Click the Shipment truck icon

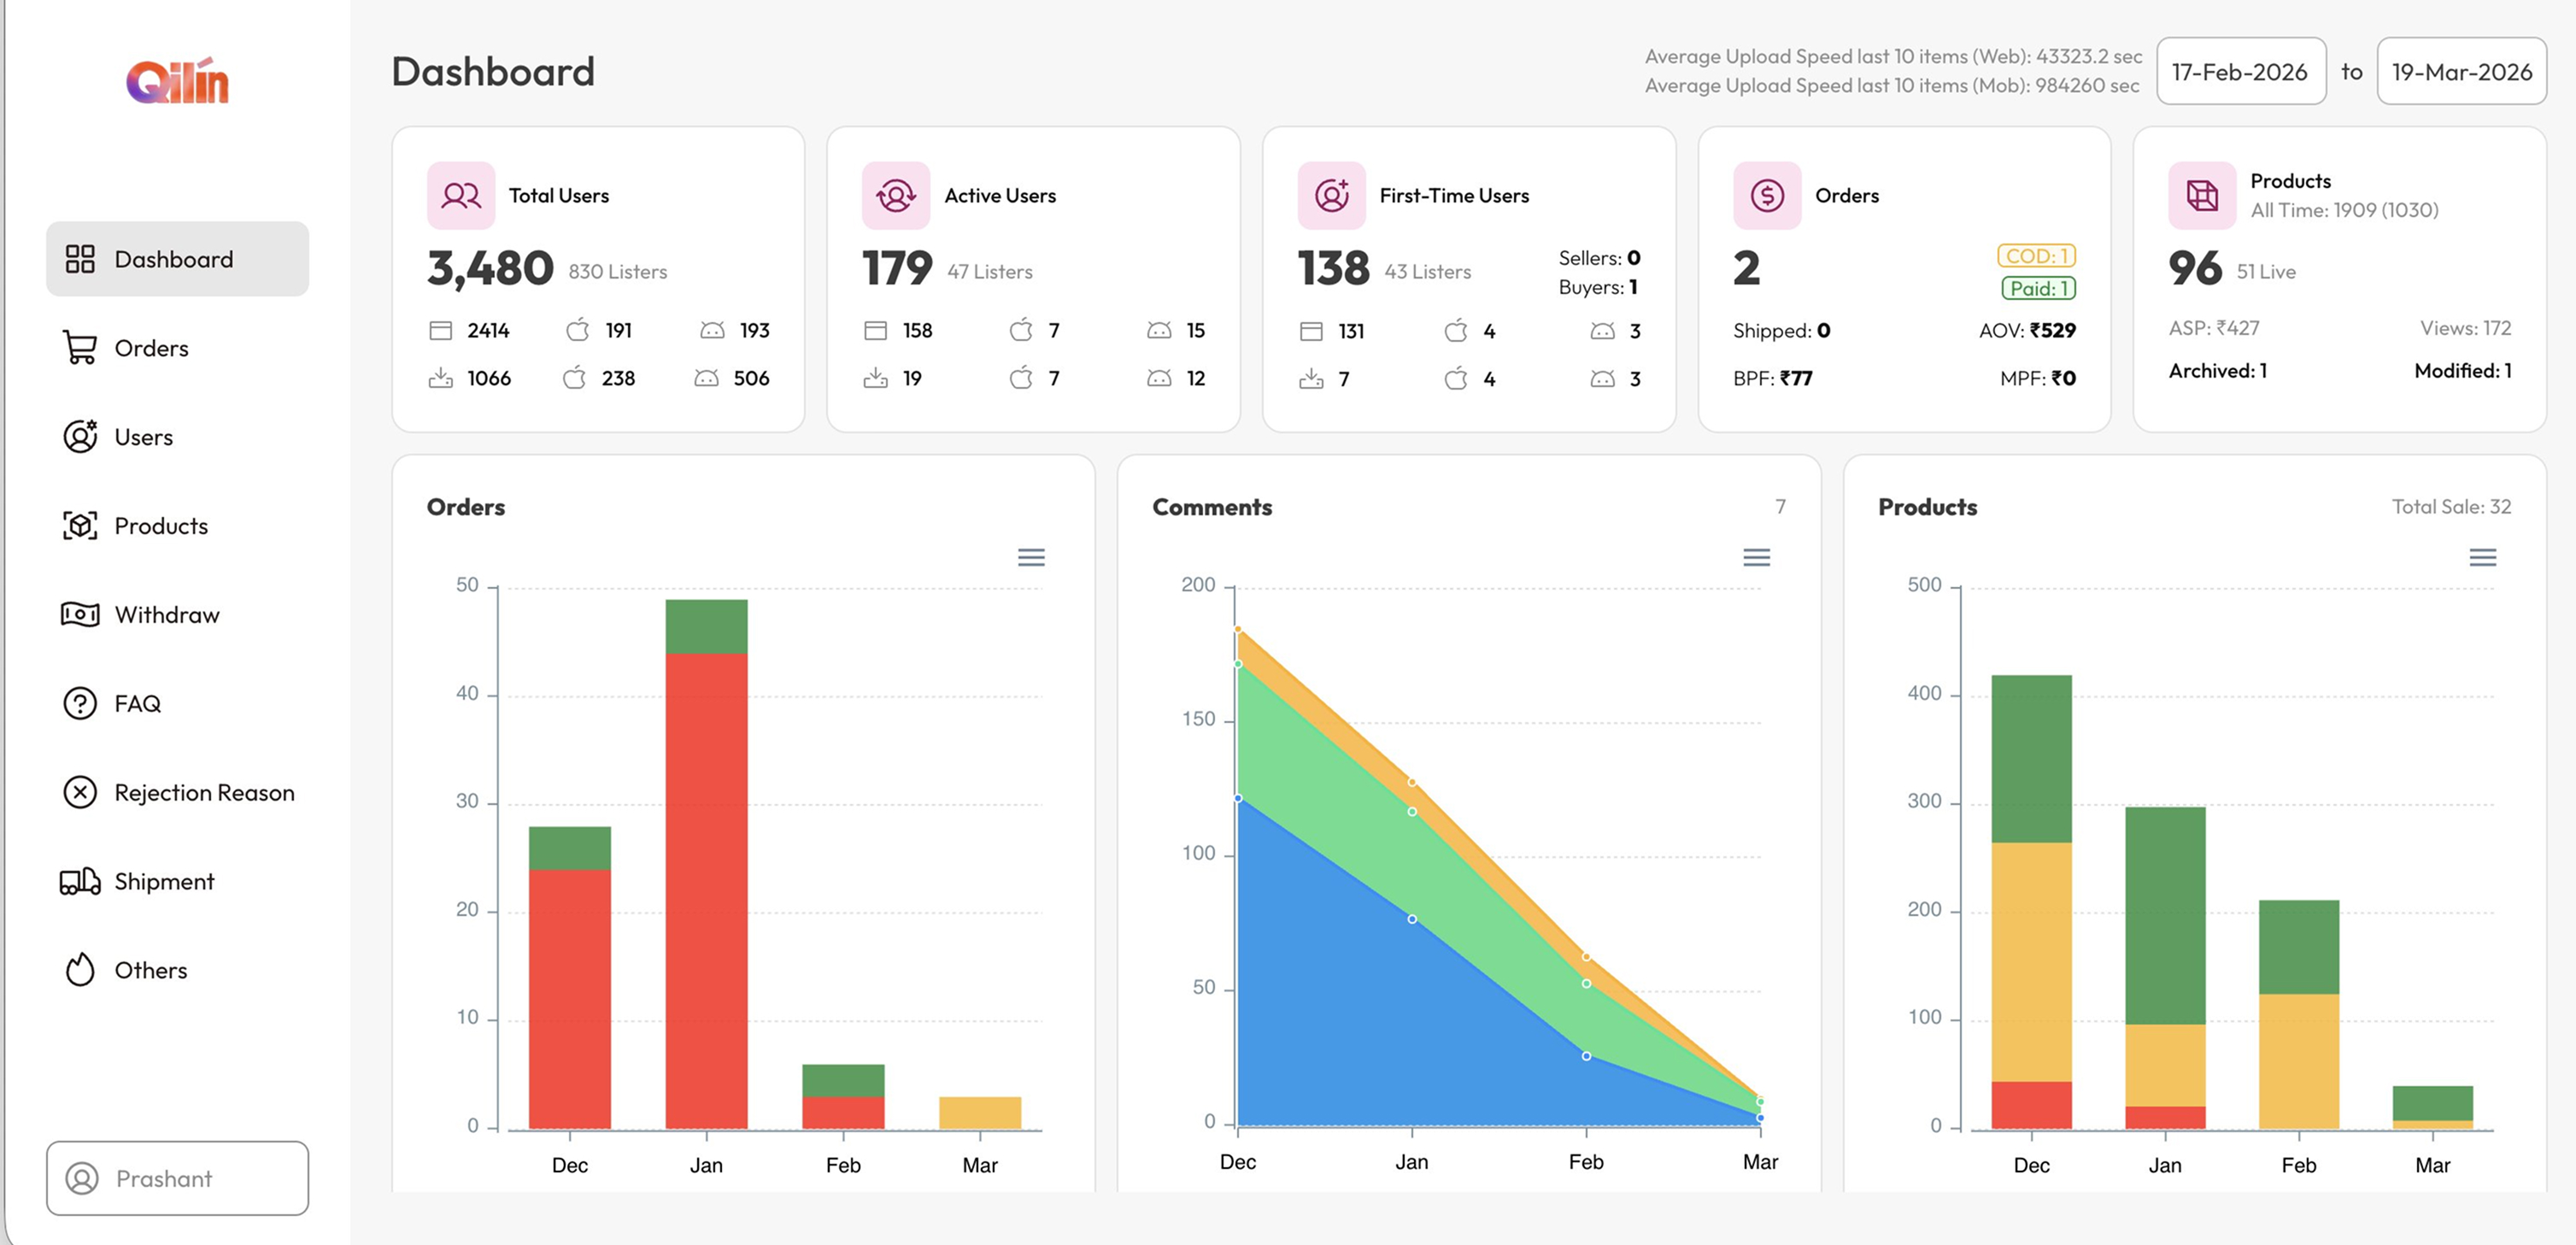pos(80,881)
